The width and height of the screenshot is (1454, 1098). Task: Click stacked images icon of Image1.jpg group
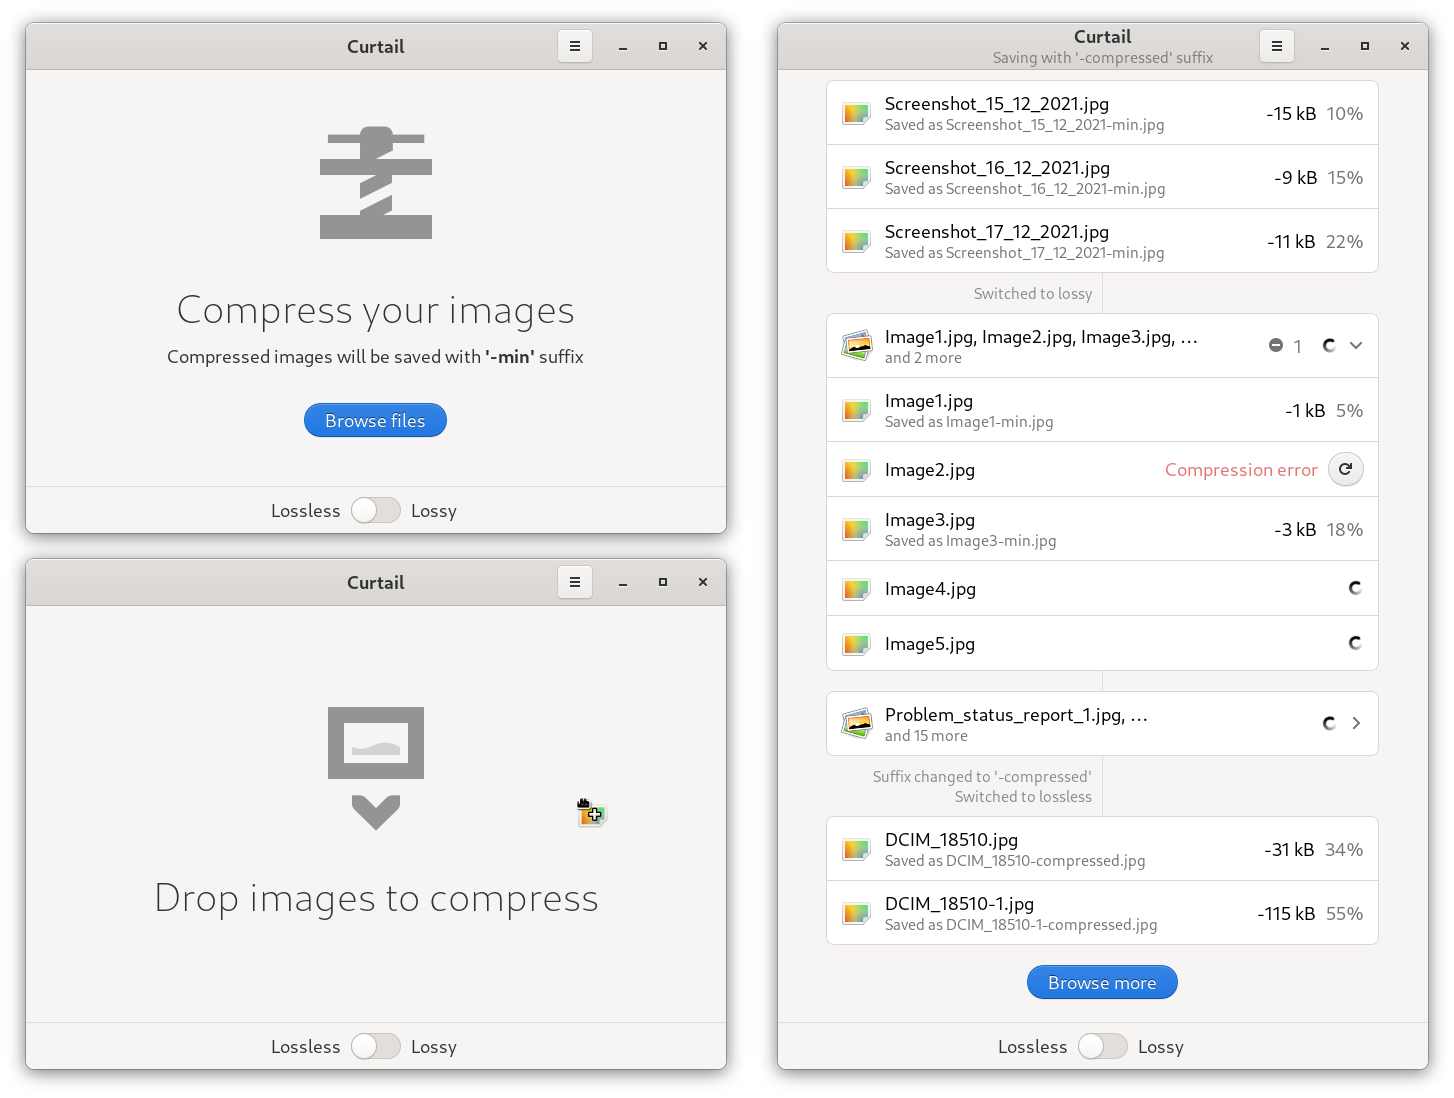click(857, 346)
